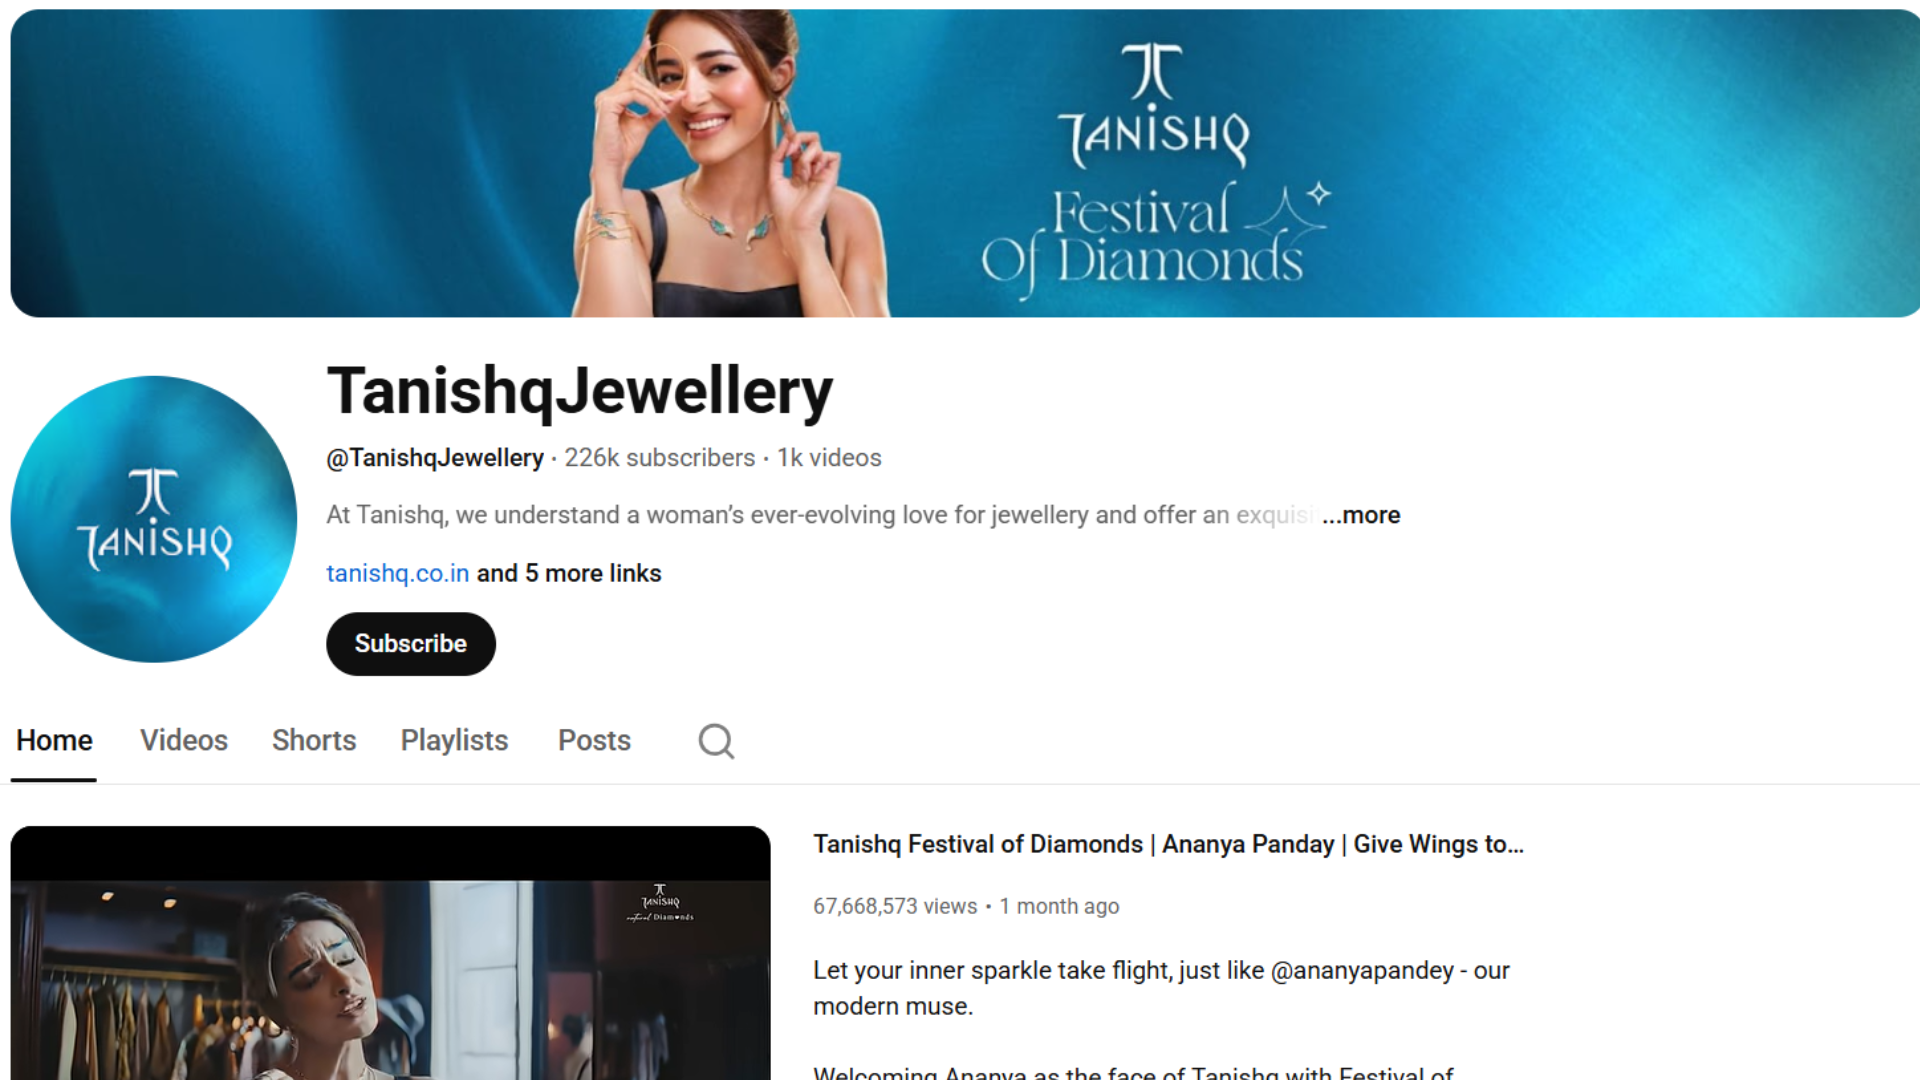Select the Home tab
The height and width of the screenshot is (1080, 1920).
pos(54,740)
